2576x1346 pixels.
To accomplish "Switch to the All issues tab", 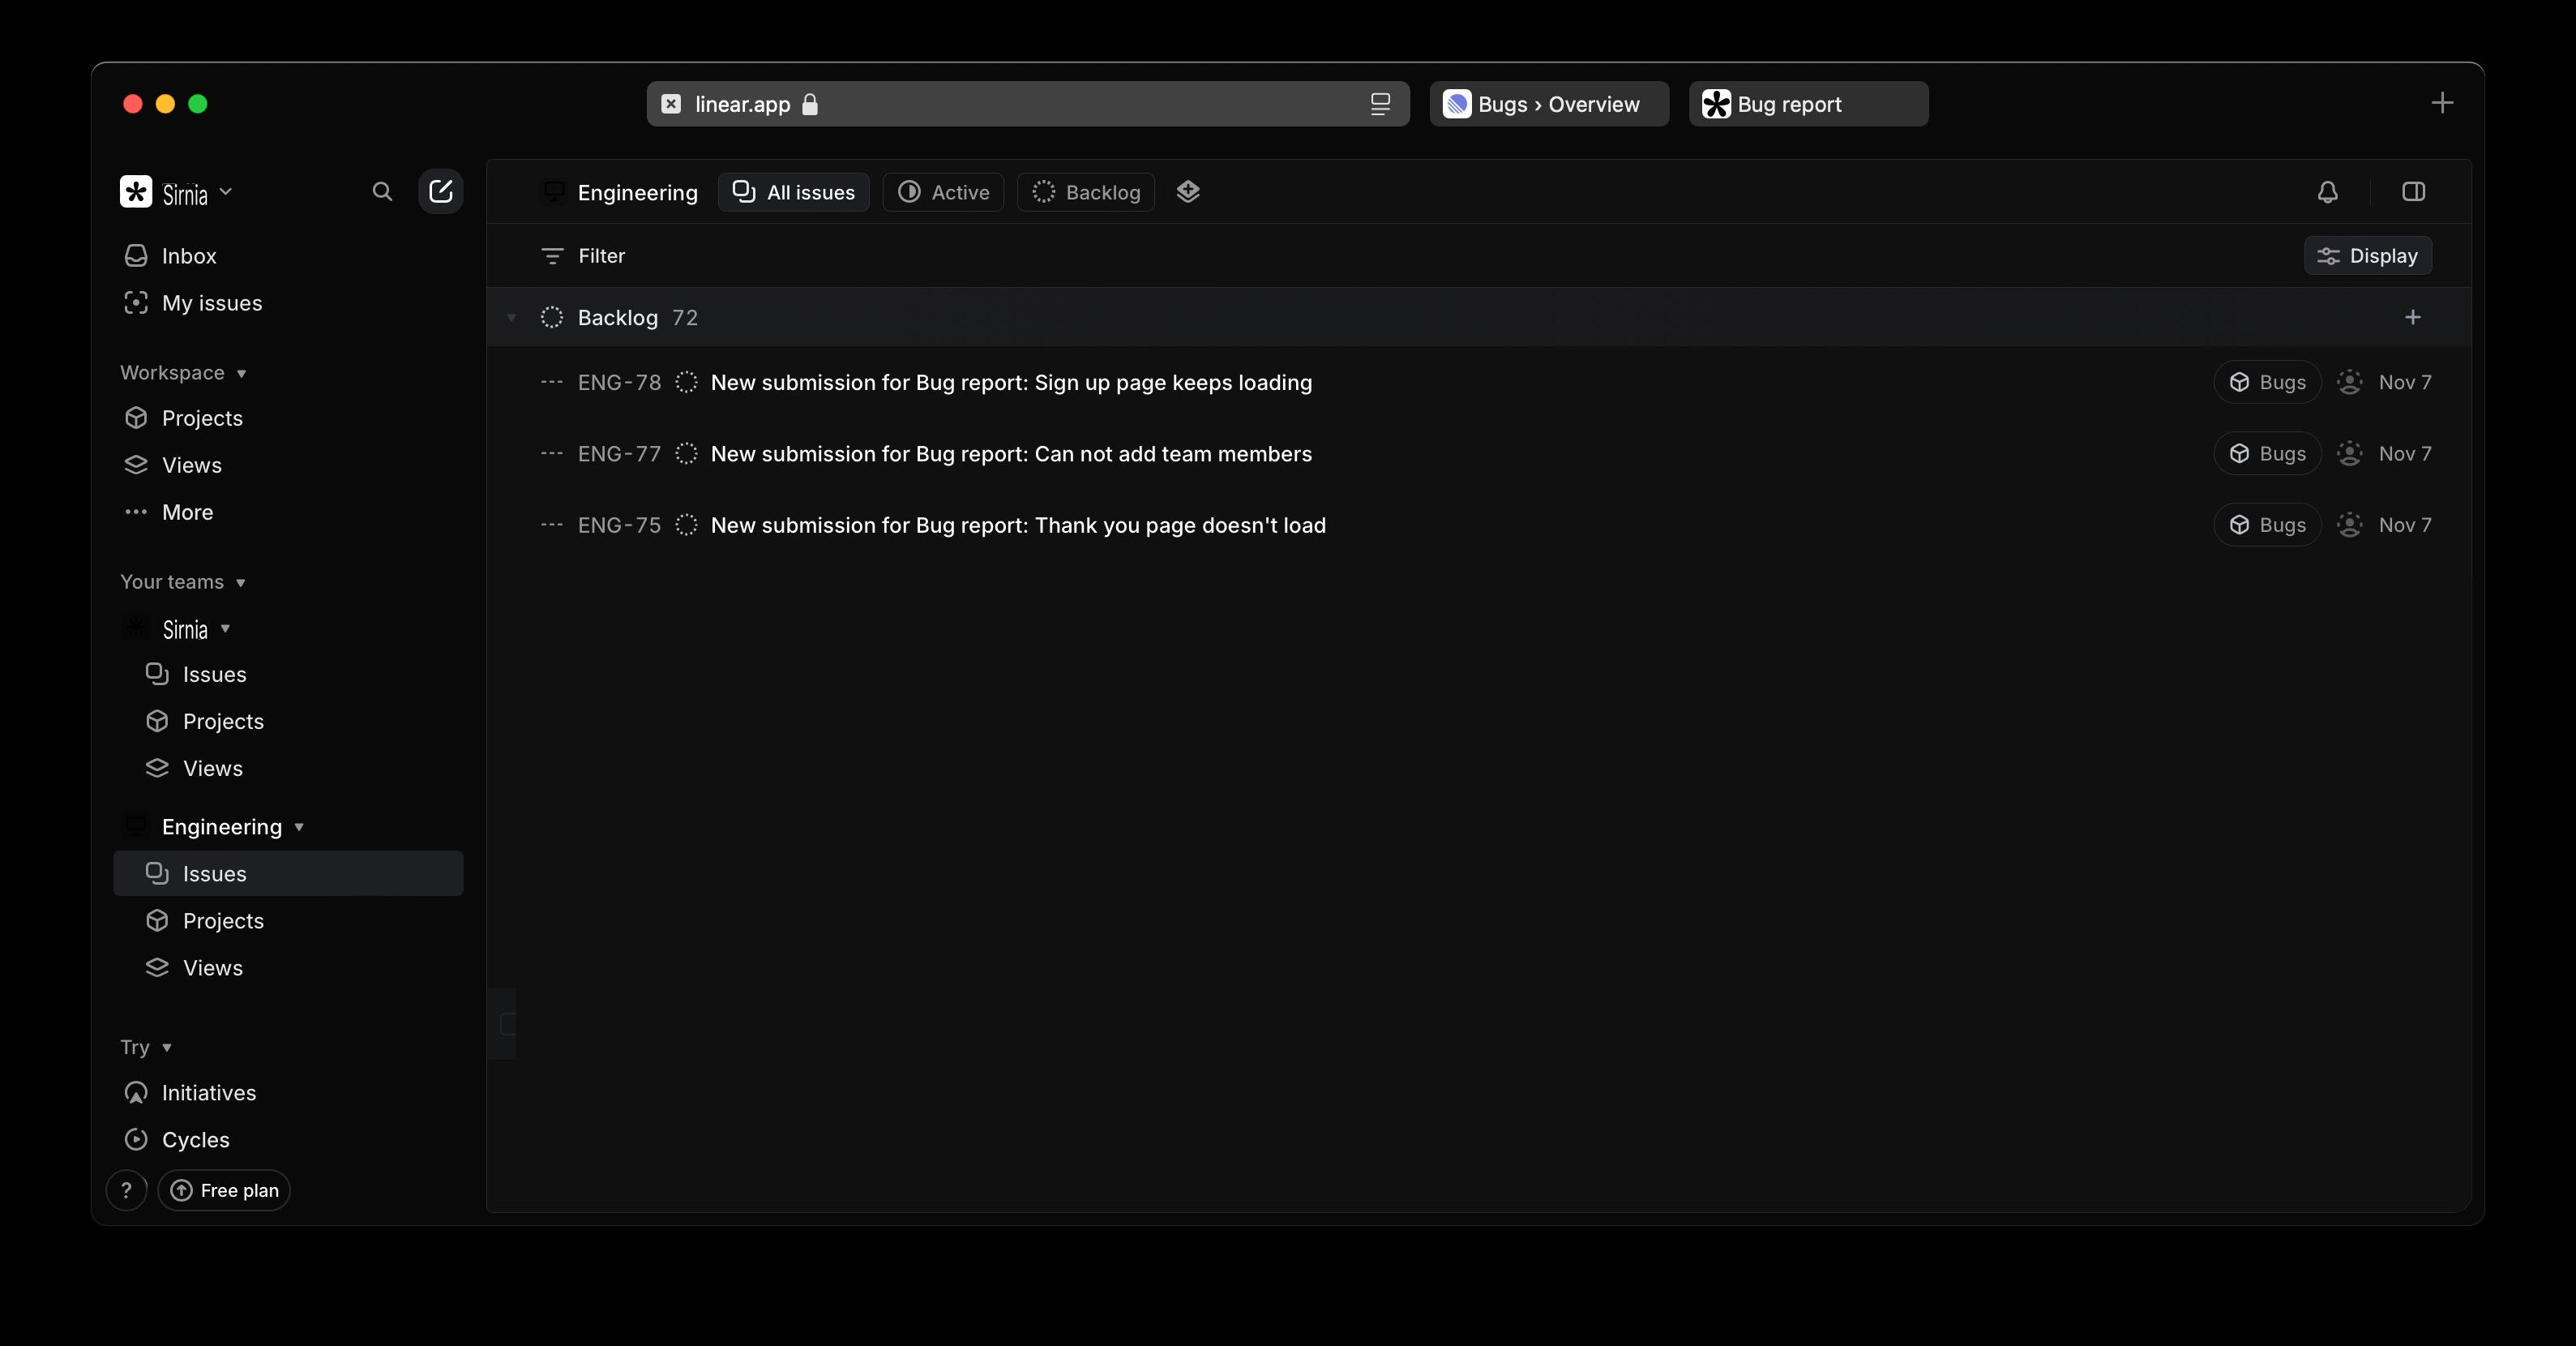I will [x=794, y=192].
